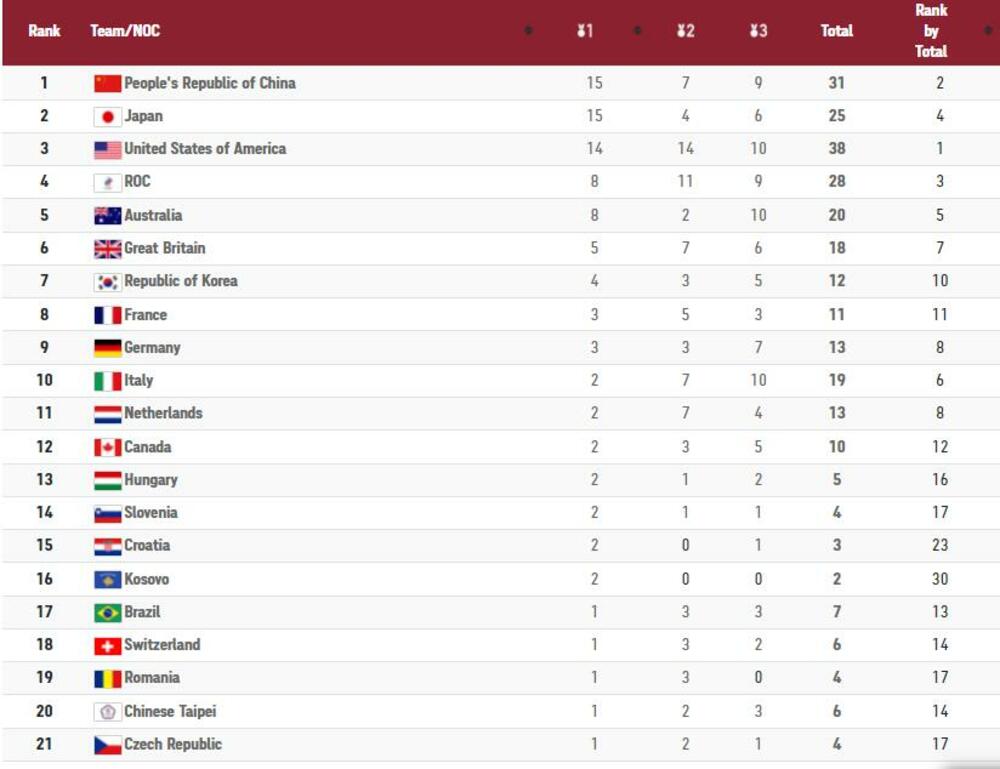1000x769 pixels.
Task: Click the Republic of Korea flag
Action: click(107, 281)
